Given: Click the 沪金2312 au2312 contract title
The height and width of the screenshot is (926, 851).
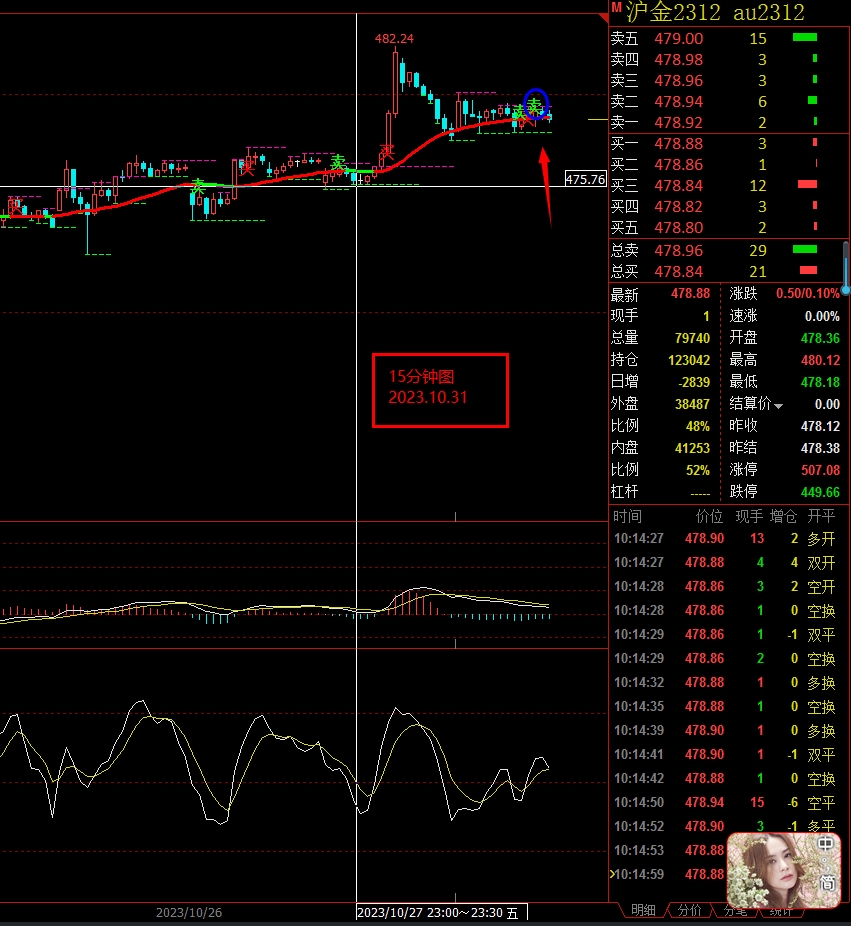Looking at the screenshot, I should pos(715,12).
